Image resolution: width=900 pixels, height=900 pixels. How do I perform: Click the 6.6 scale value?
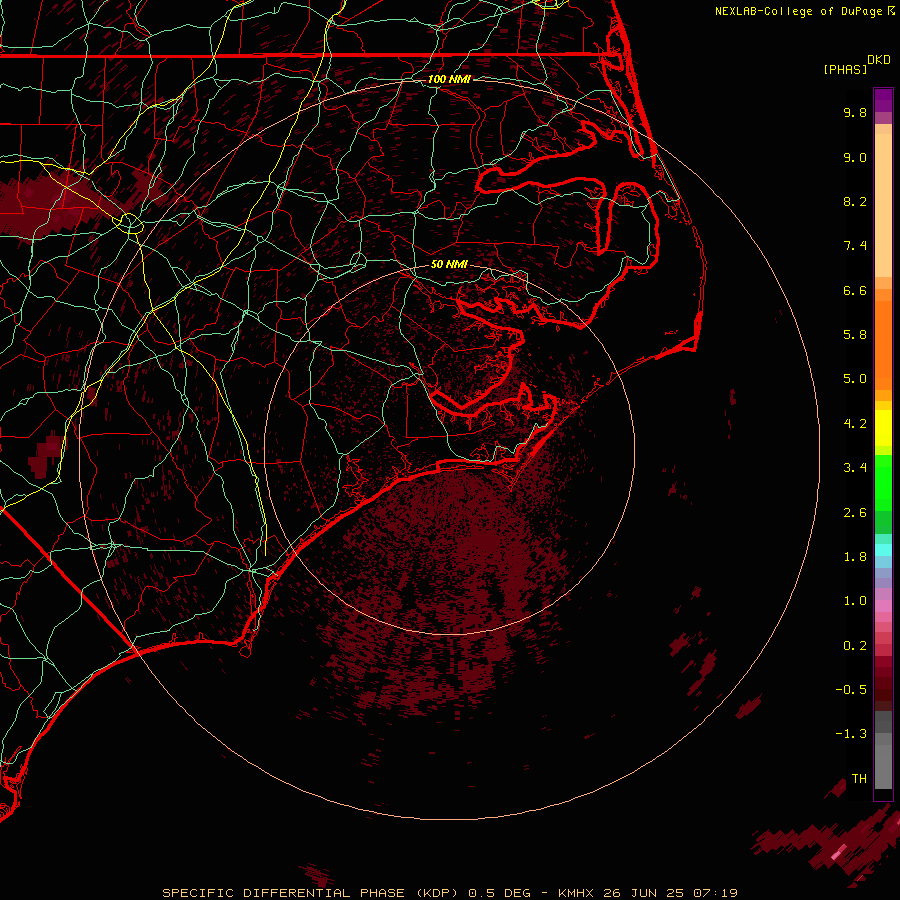pos(855,290)
